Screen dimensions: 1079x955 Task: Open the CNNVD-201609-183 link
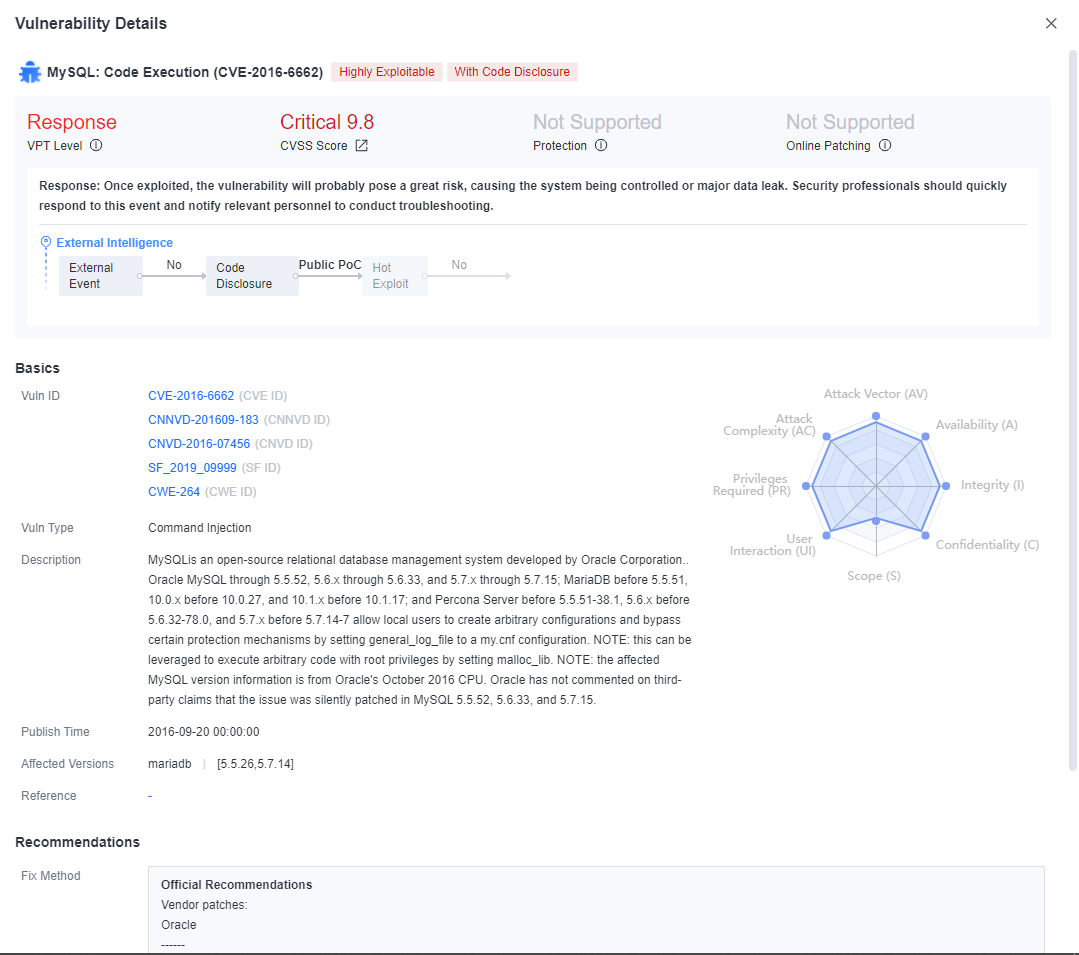[203, 420]
